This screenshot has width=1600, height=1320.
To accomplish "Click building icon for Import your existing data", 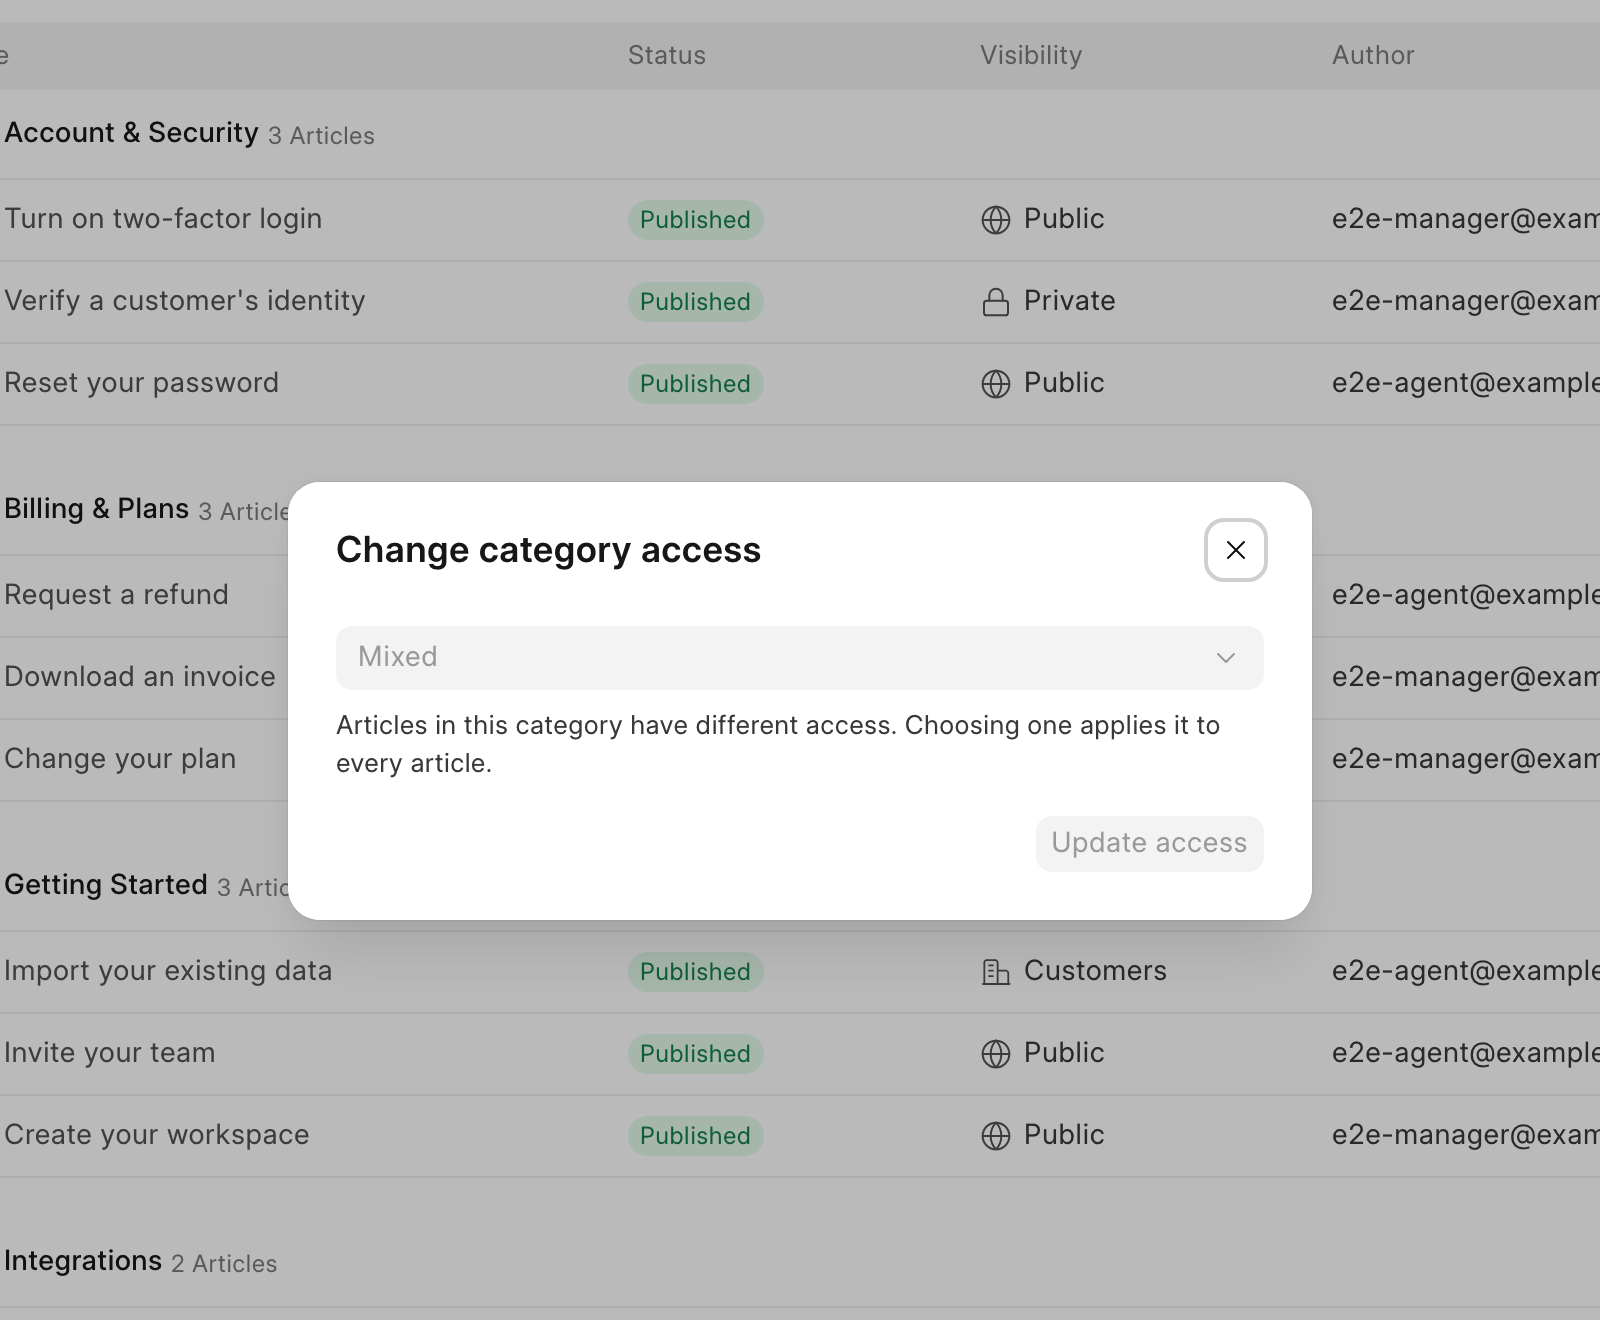I will click(x=996, y=972).
